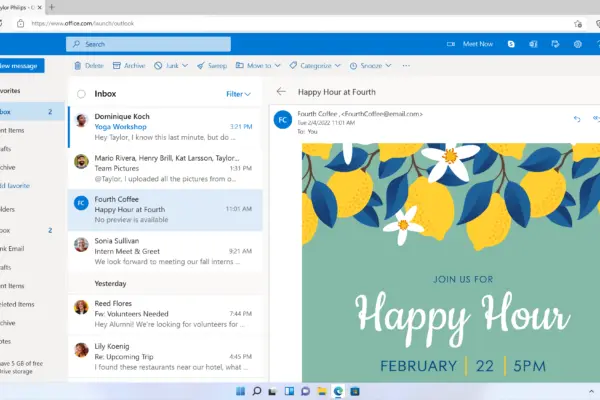
Task: Click the Delete trash icon
Action: click(x=78, y=65)
